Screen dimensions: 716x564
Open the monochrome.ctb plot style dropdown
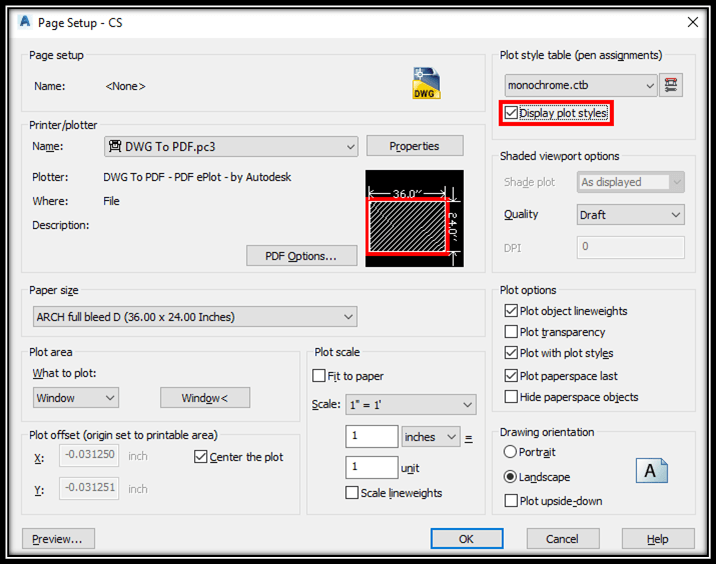click(x=581, y=85)
